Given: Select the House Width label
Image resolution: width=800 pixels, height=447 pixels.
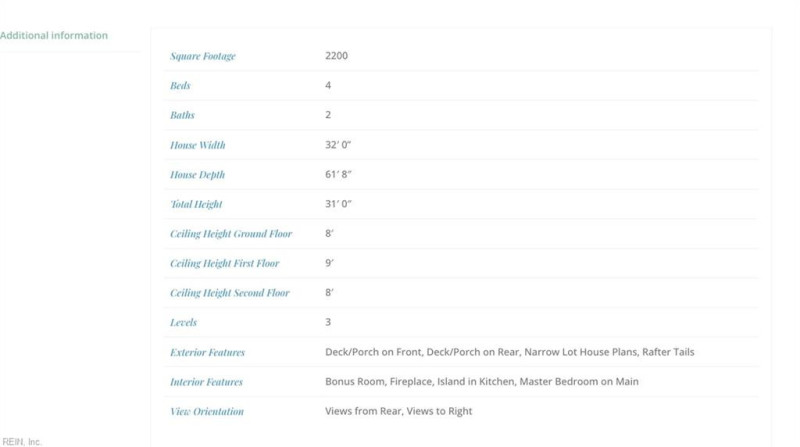Looking at the screenshot, I should (197, 145).
